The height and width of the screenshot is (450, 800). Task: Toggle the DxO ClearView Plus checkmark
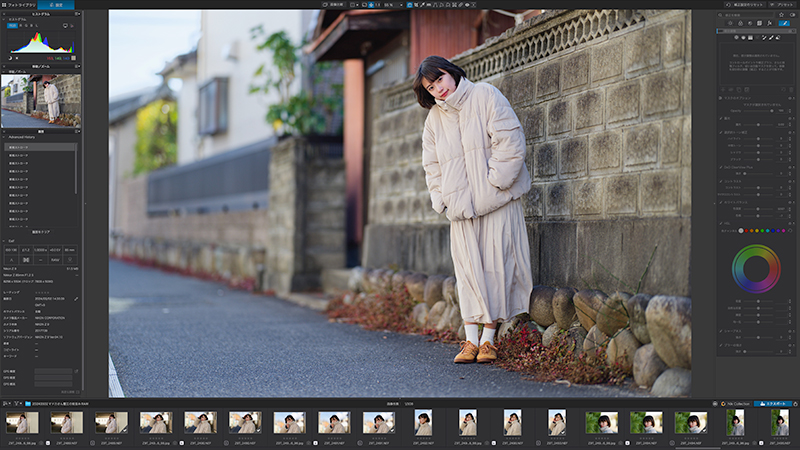(720, 167)
